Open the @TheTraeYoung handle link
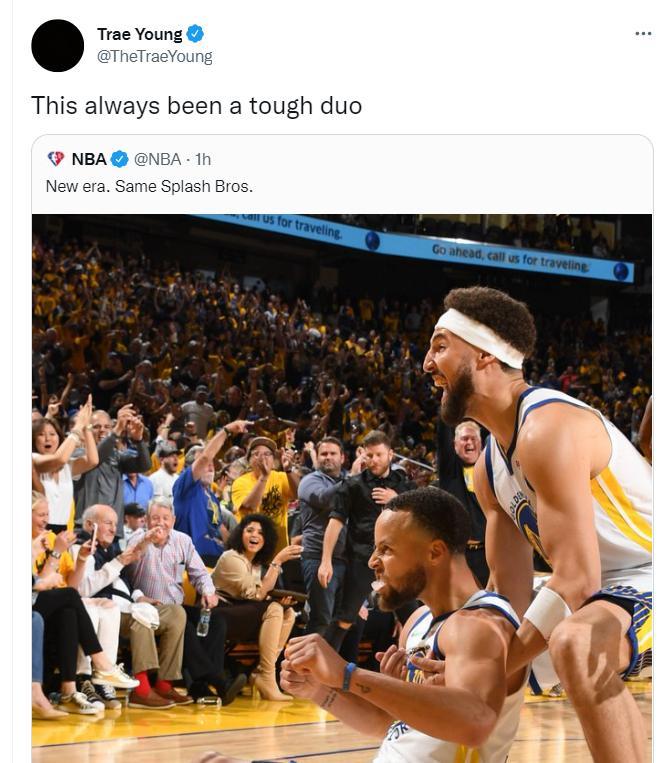The image size is (664, 763). [155, 56]
